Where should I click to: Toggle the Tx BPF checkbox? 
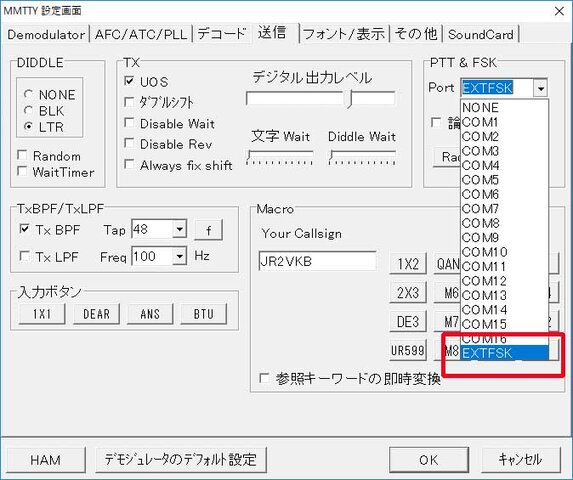pyautogui.click(x=24, y=229)
